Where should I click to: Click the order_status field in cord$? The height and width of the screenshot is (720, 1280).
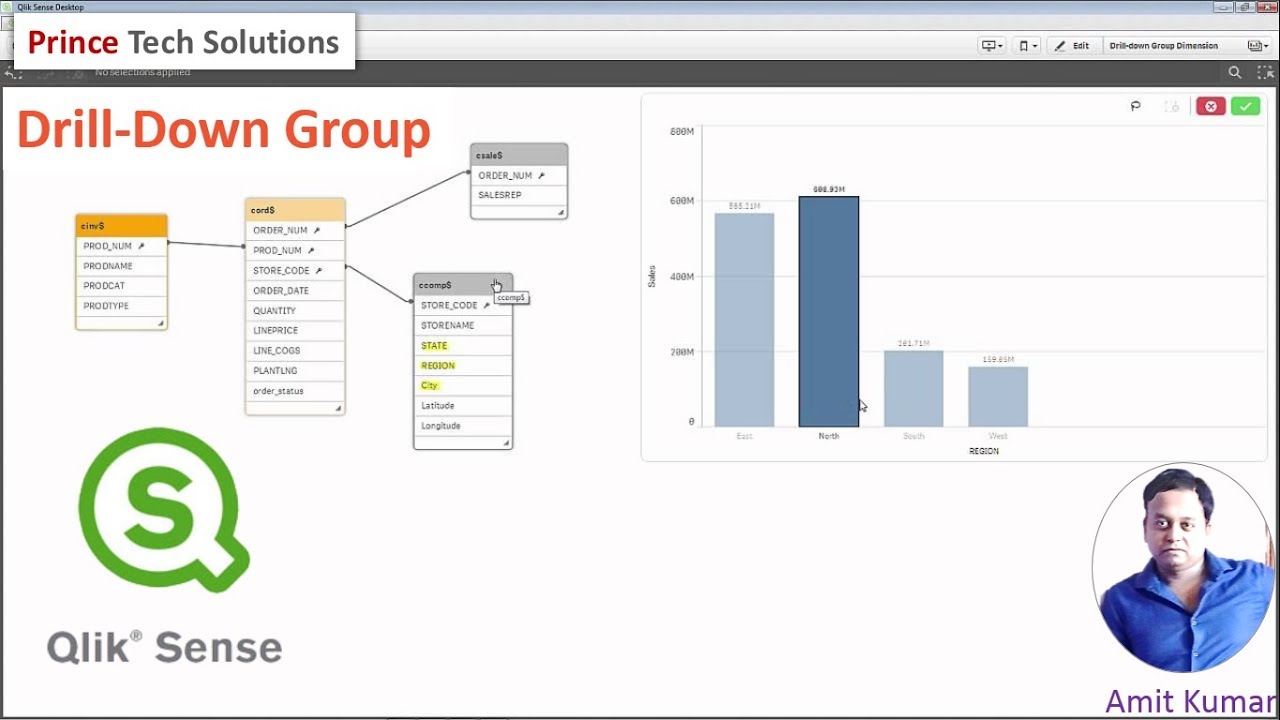295,391
